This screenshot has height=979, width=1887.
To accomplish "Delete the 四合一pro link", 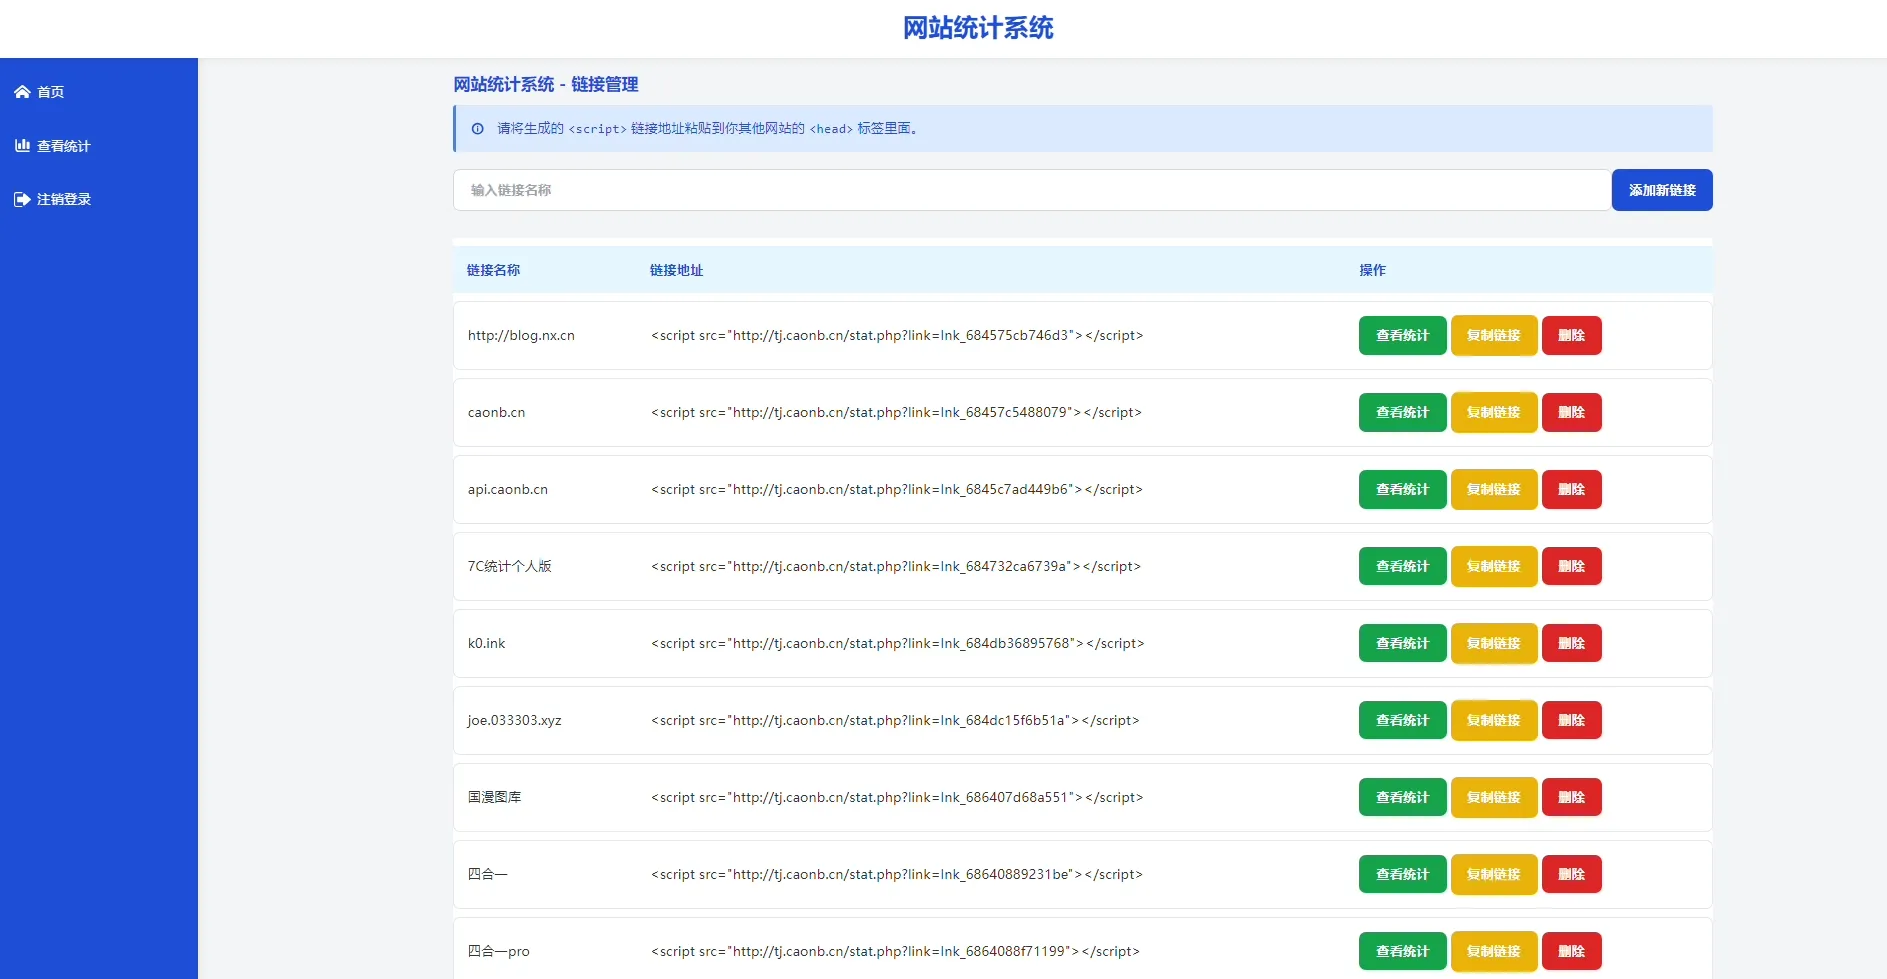I will pyautogui.click(x=1571, y=951).
